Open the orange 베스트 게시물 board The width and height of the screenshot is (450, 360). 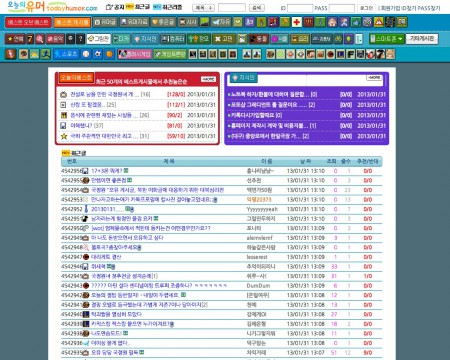pyautogui.click(x=72, y=22)
